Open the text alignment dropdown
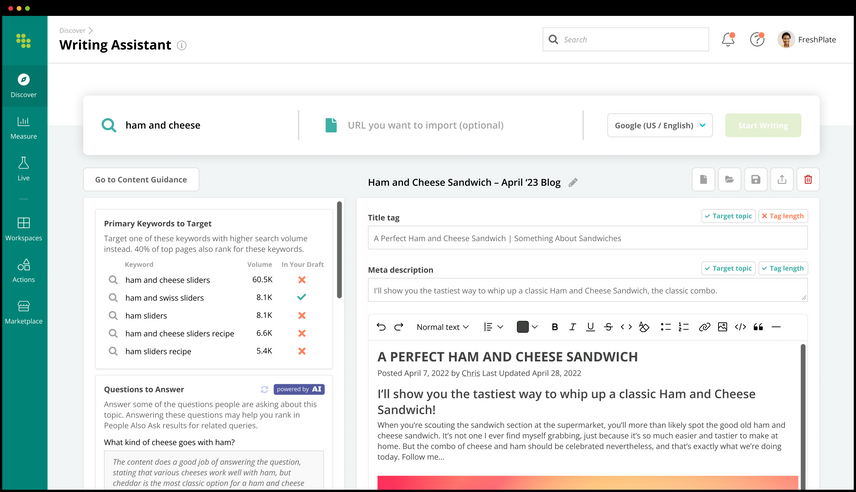The image size is (856, 492). (x=493, y=327)
